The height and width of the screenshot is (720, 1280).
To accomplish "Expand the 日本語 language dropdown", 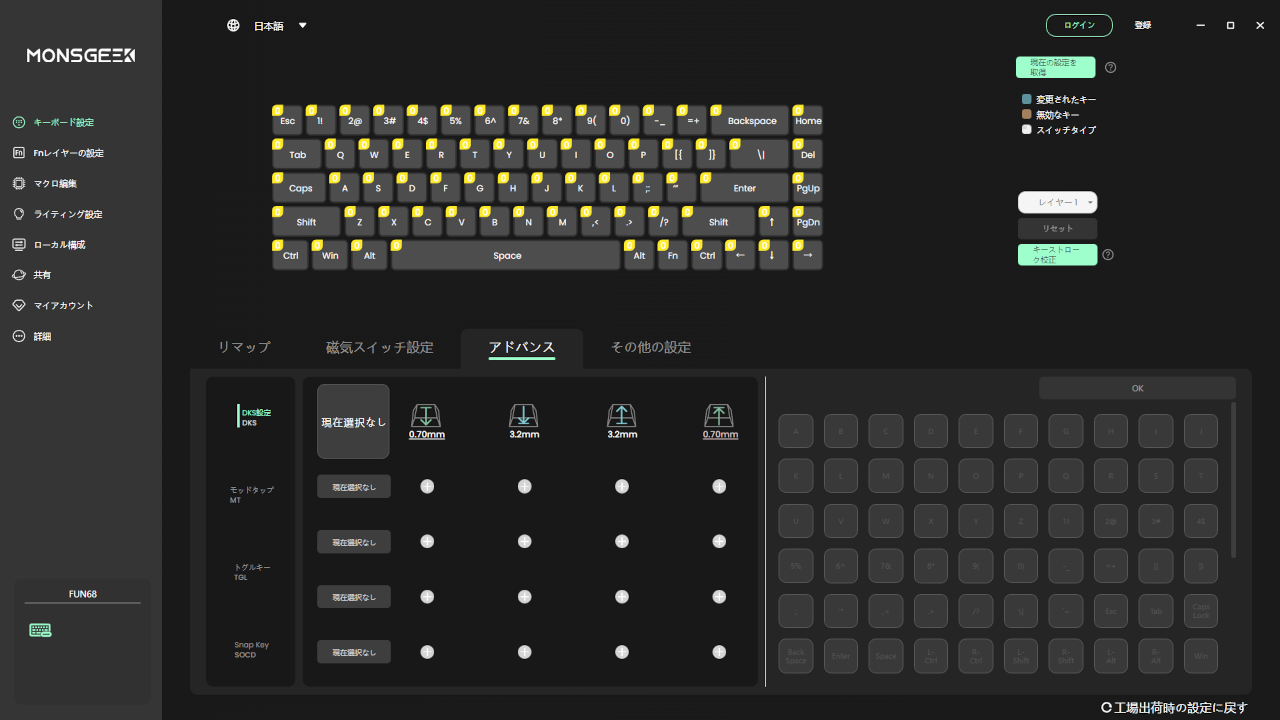I will pos(303,26).
